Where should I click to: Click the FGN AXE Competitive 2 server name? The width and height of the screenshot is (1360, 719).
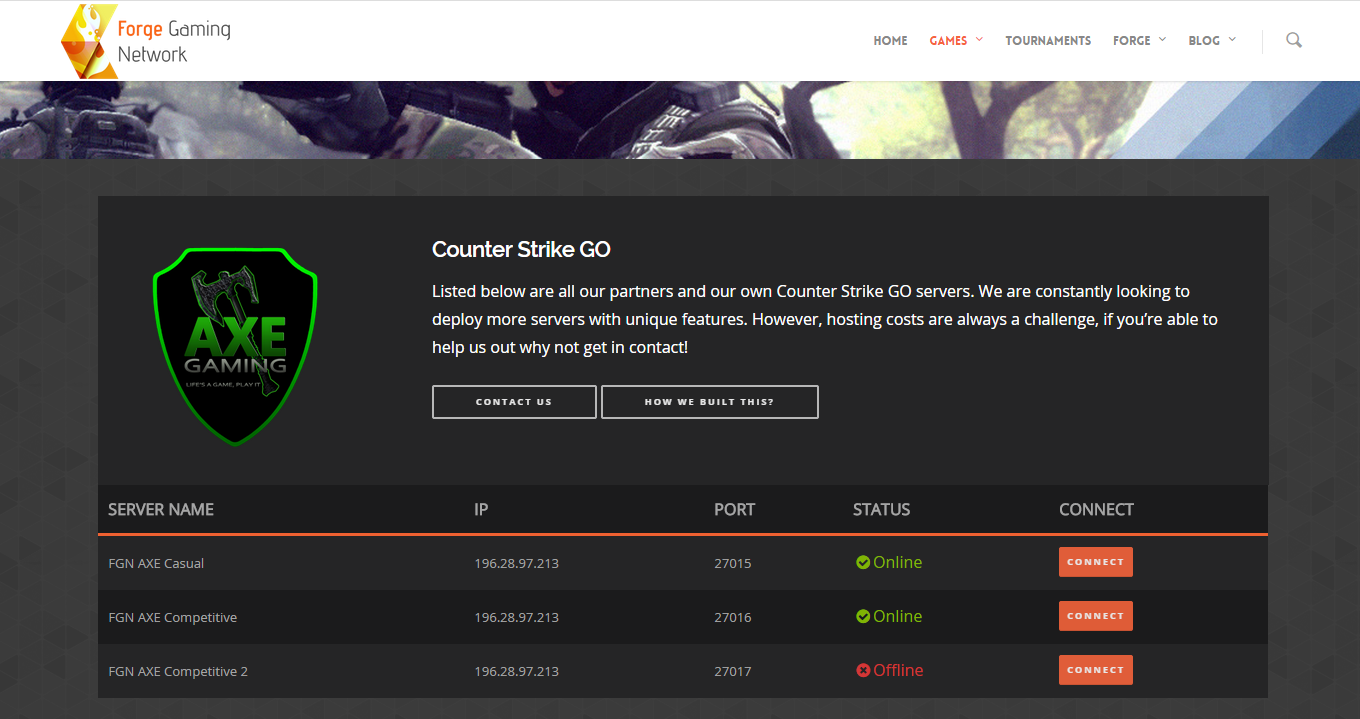tap(178, 672)
